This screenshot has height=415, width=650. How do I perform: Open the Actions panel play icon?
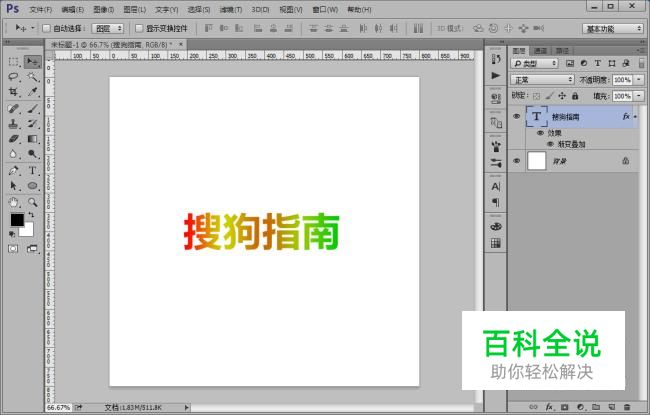click(496, 75)
